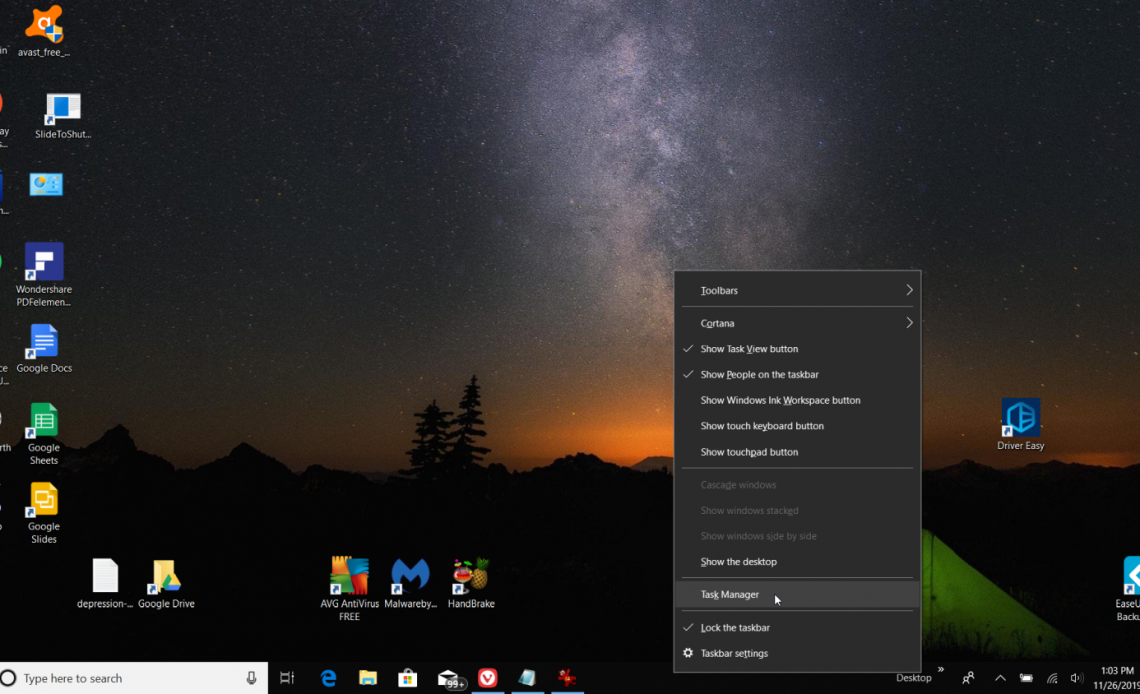Click the Task View taskbar button
Viewport: 1140px width, 694px height.
tap(287, 678)
